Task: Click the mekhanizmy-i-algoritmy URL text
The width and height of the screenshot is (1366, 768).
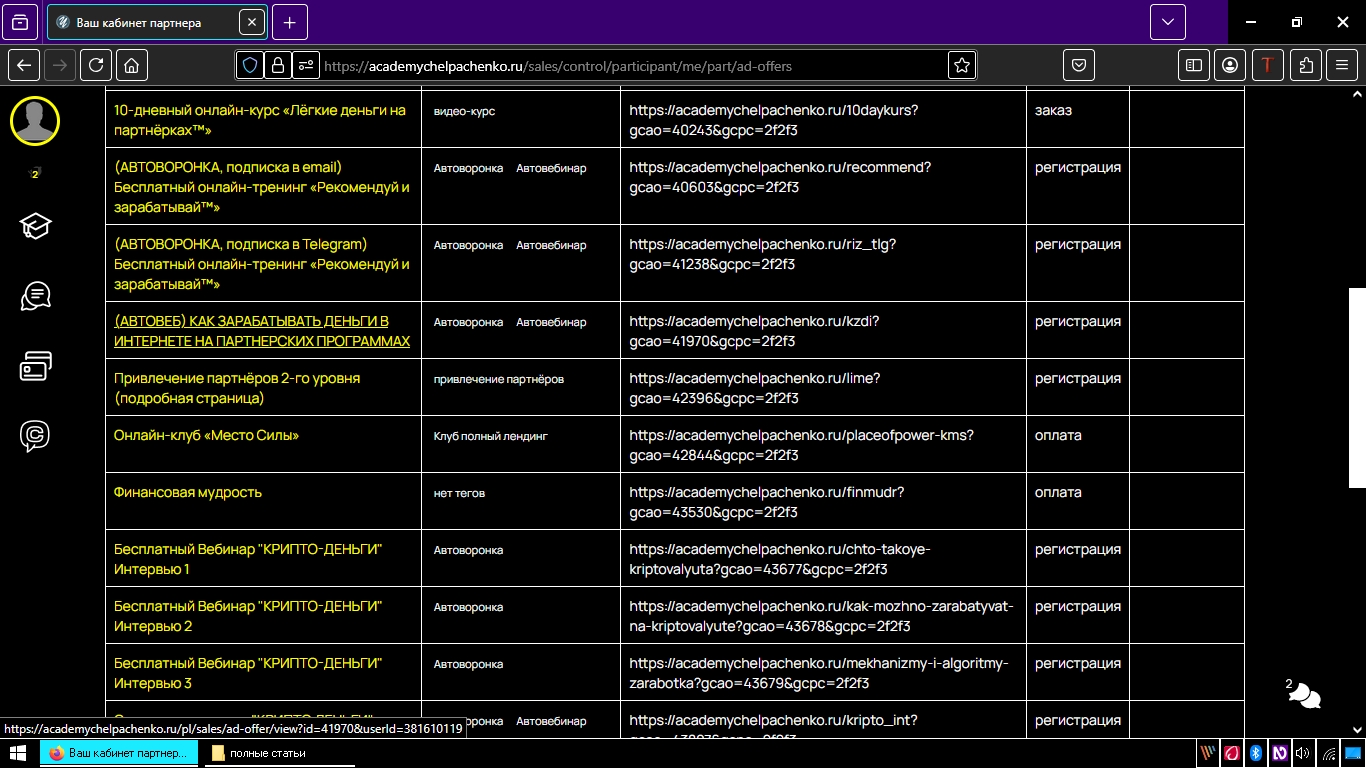Action: pos(819,673)
